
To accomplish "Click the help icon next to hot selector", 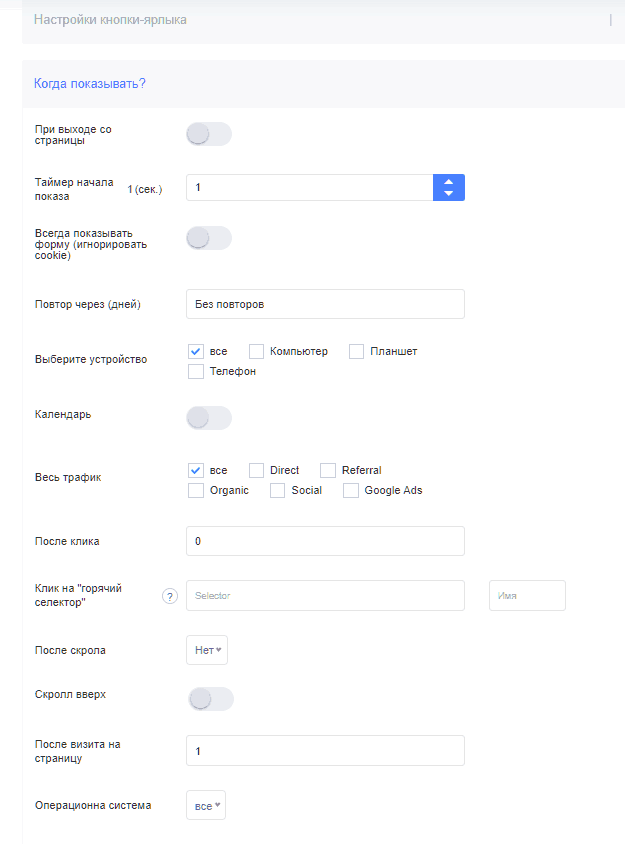I will (170, 596).
